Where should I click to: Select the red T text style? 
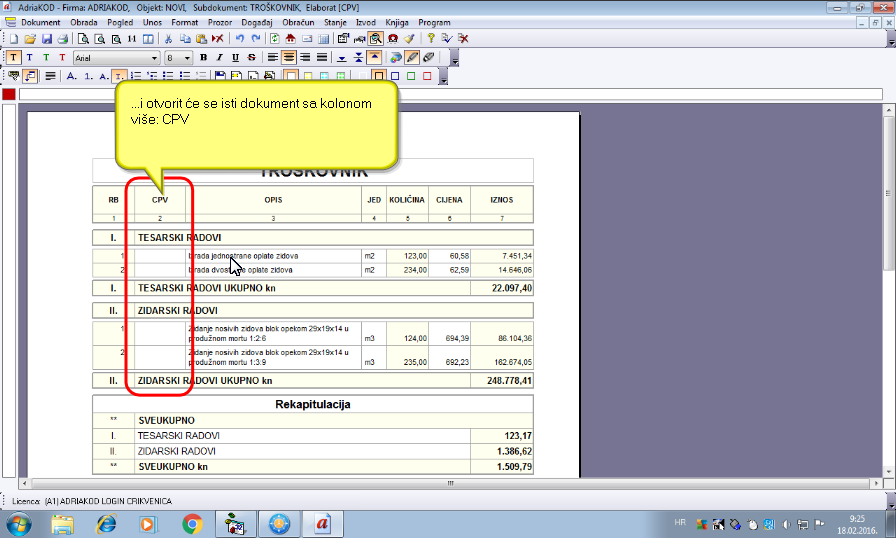pos(62,58)
